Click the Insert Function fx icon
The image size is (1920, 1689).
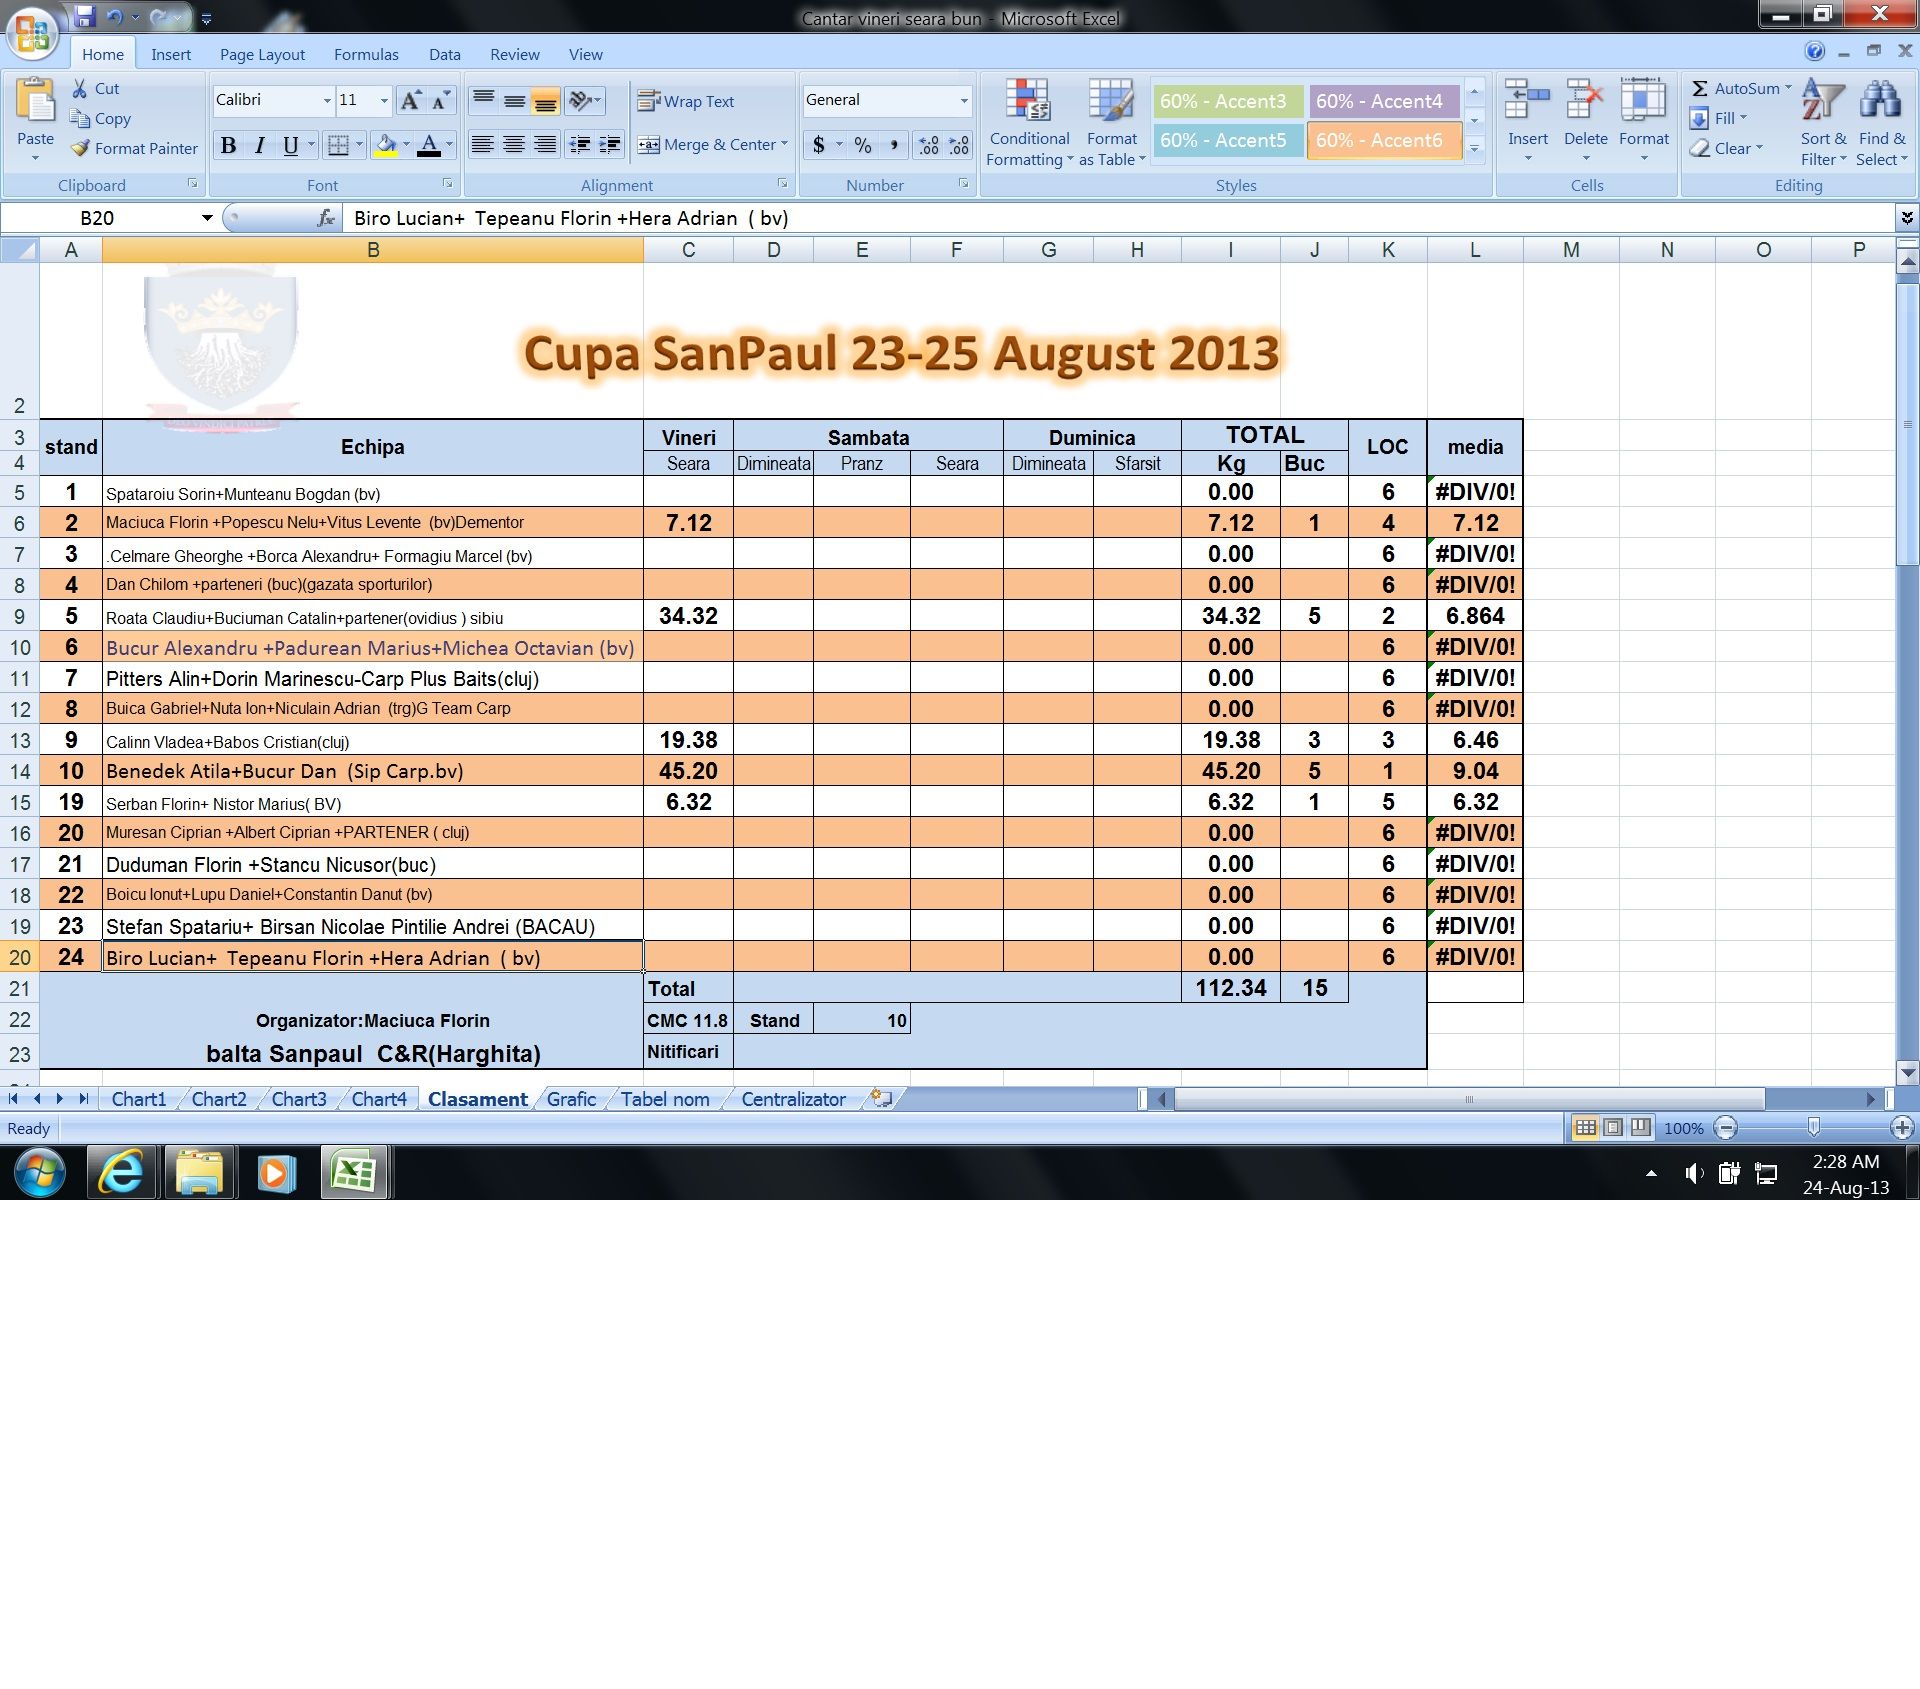[x=325, y=218]
